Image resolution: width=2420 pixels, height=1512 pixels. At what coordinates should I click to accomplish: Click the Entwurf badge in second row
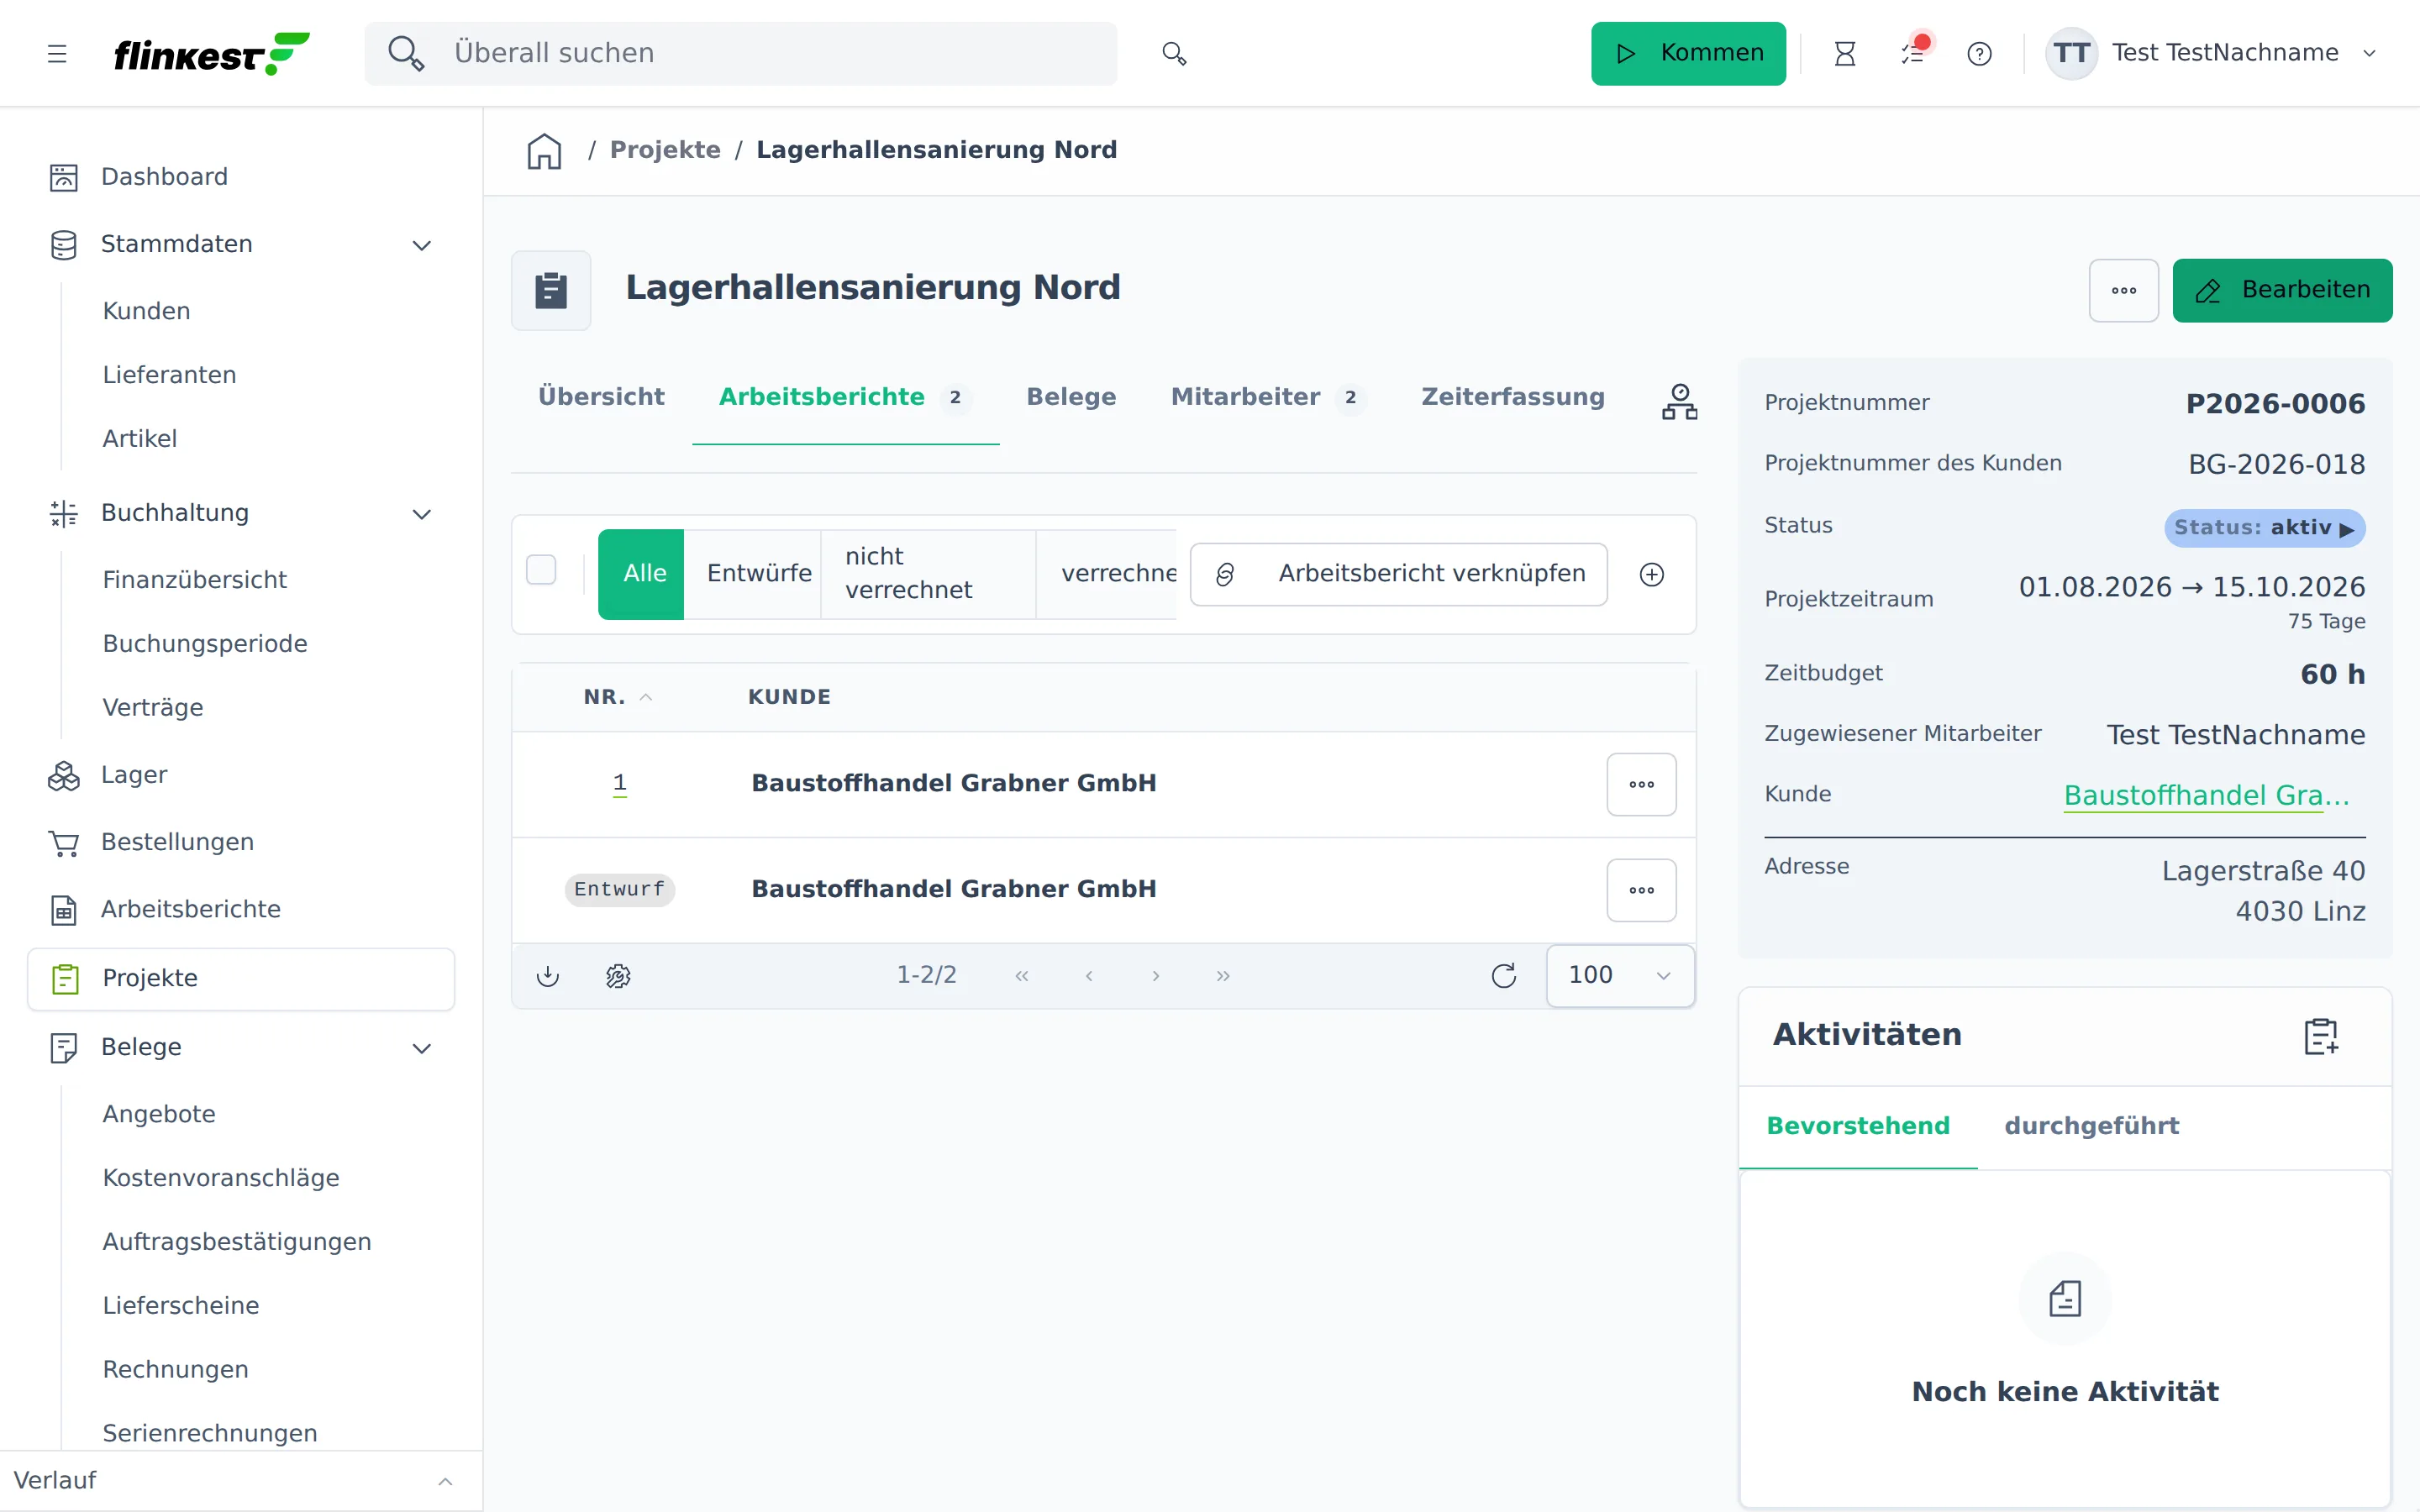click(x=619, y=890)
